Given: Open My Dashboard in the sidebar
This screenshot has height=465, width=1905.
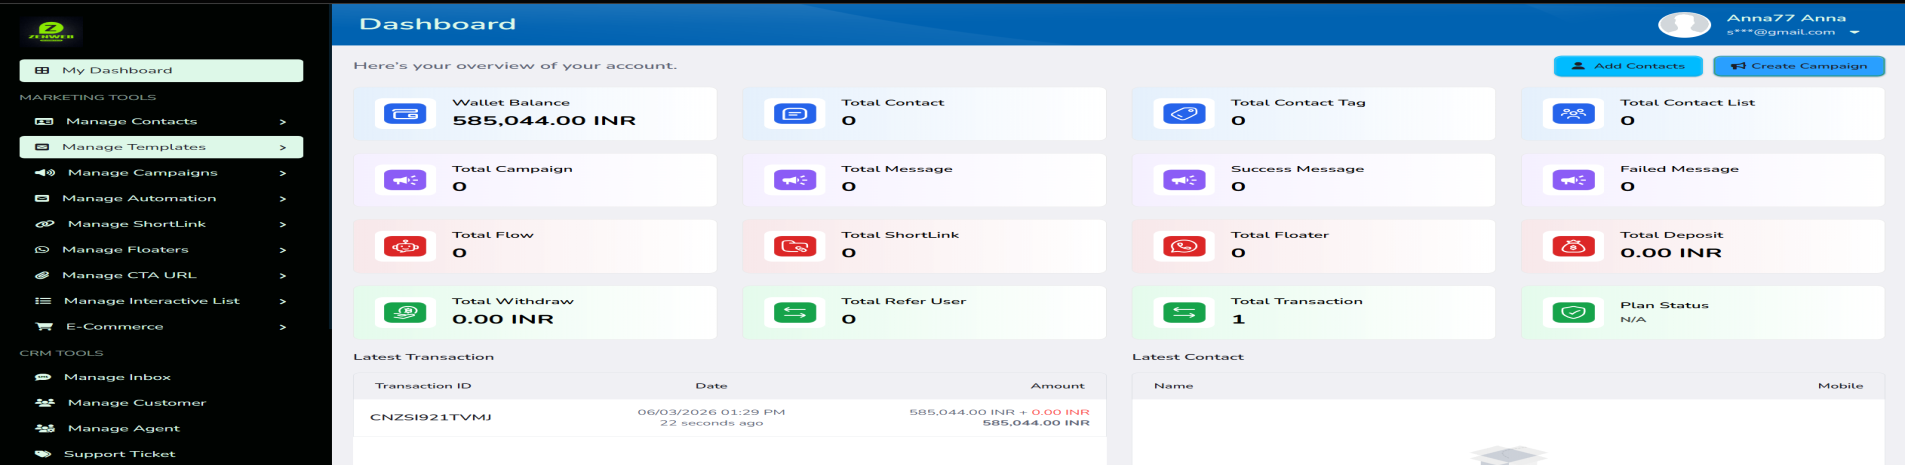Looking at the screenshot, I should [161, 70].
